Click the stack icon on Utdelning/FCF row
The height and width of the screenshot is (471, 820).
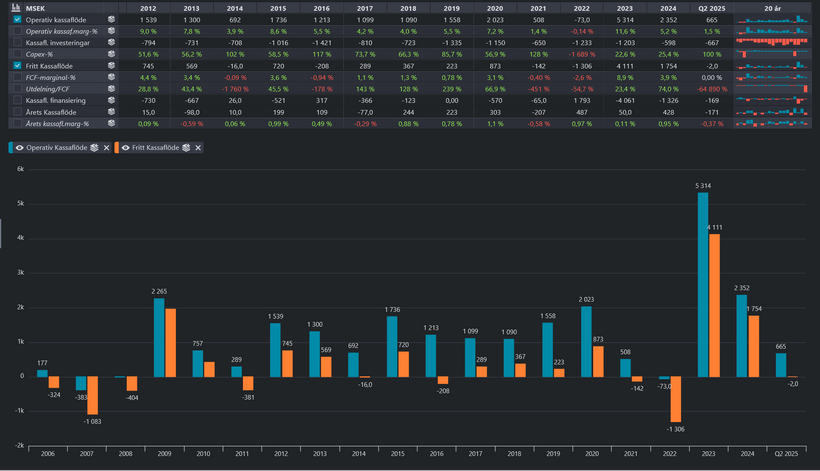point(112,89)
